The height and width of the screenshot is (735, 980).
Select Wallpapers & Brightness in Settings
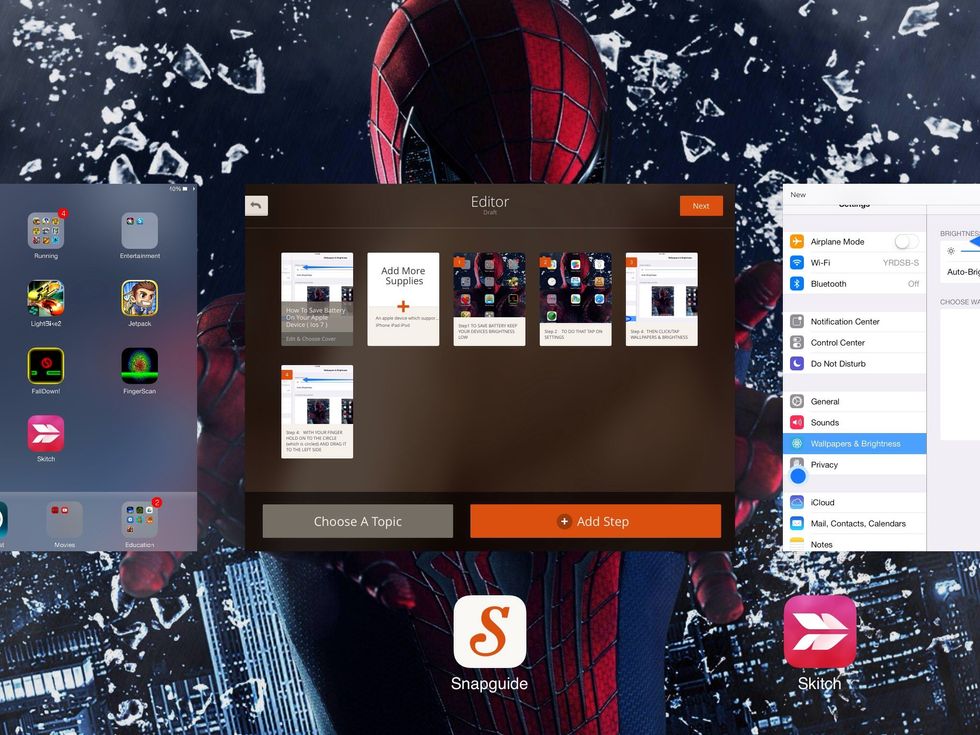(855, 443)
